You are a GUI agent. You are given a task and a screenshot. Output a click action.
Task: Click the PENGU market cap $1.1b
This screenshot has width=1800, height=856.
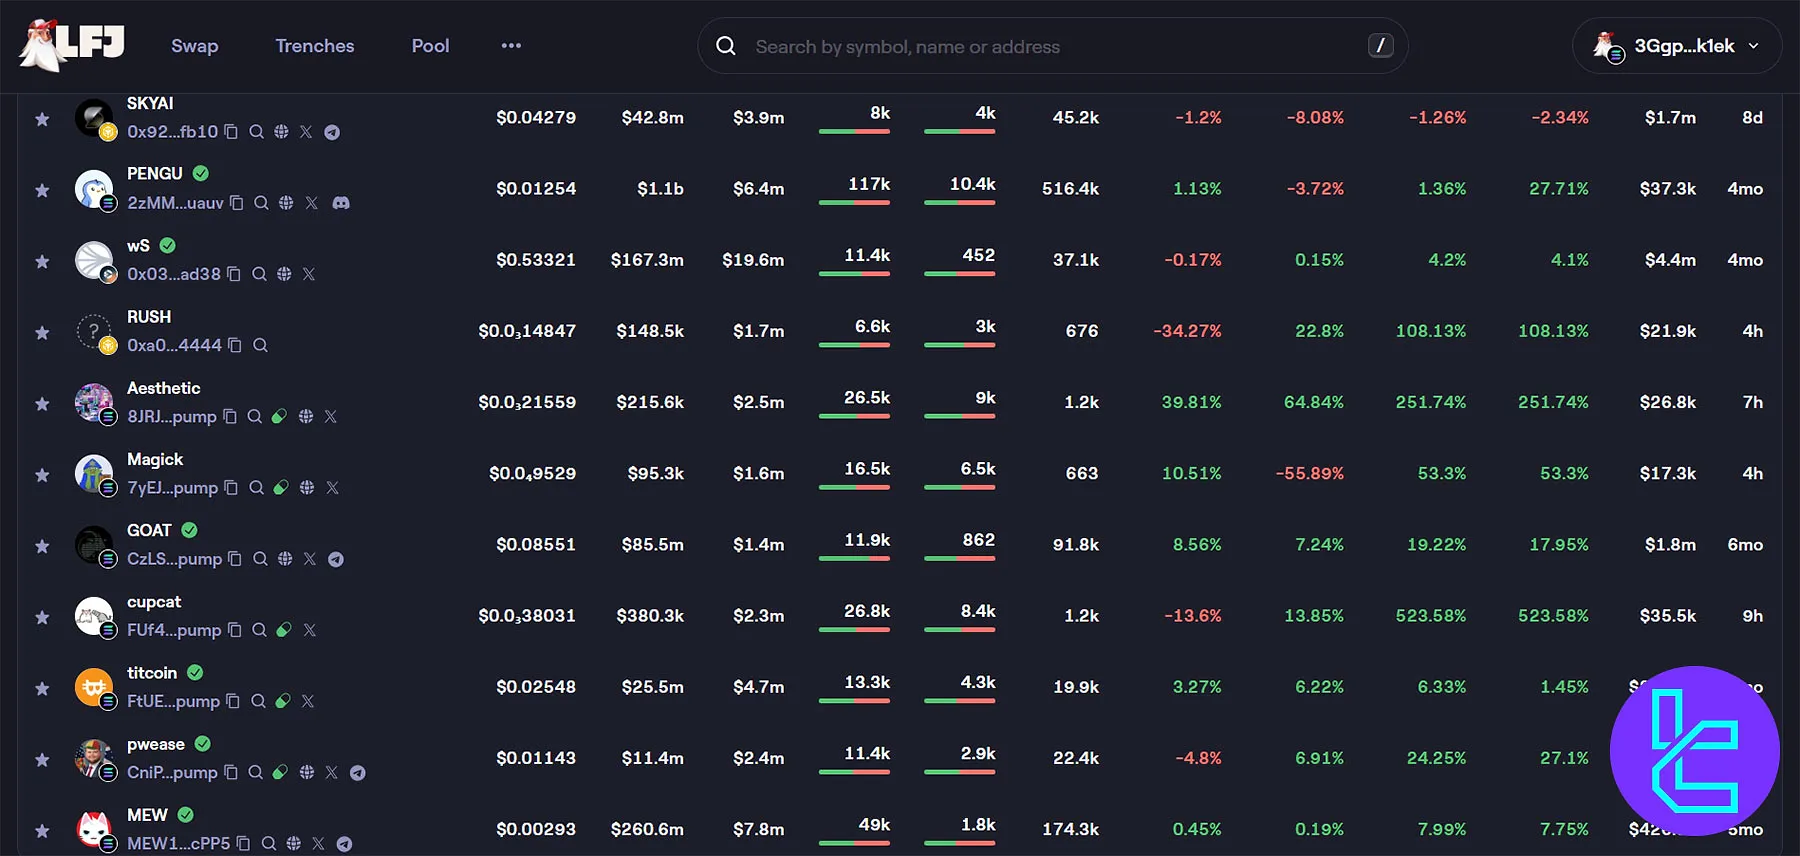point(660,189)
